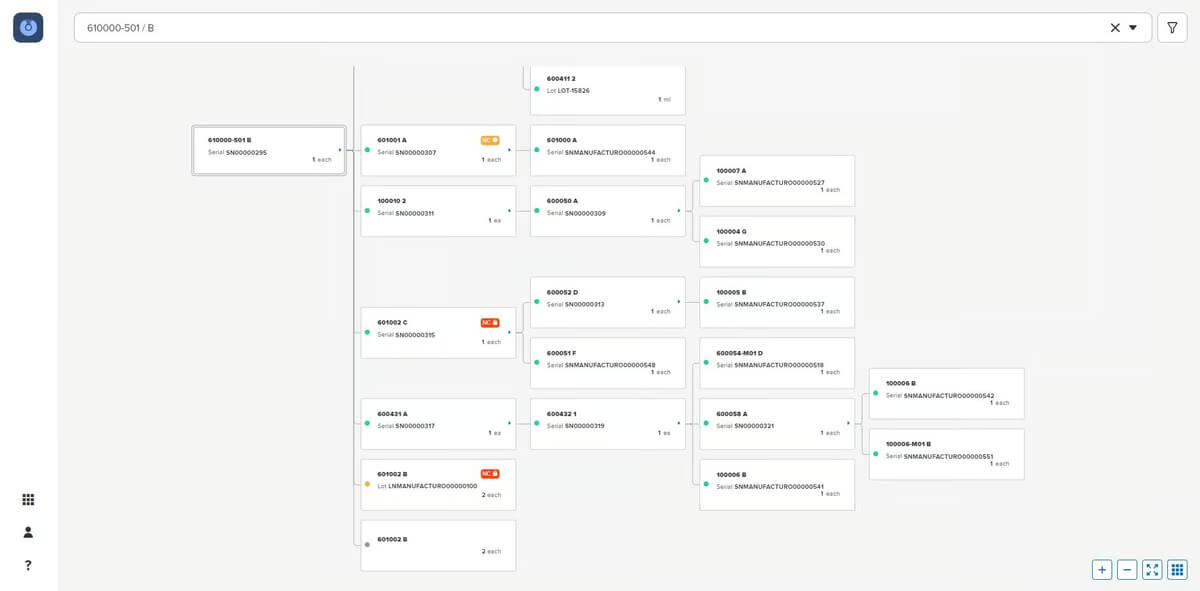Clear the search field with the X icon
This screenshot has width=1200, height=591.
click(1115, 28)
